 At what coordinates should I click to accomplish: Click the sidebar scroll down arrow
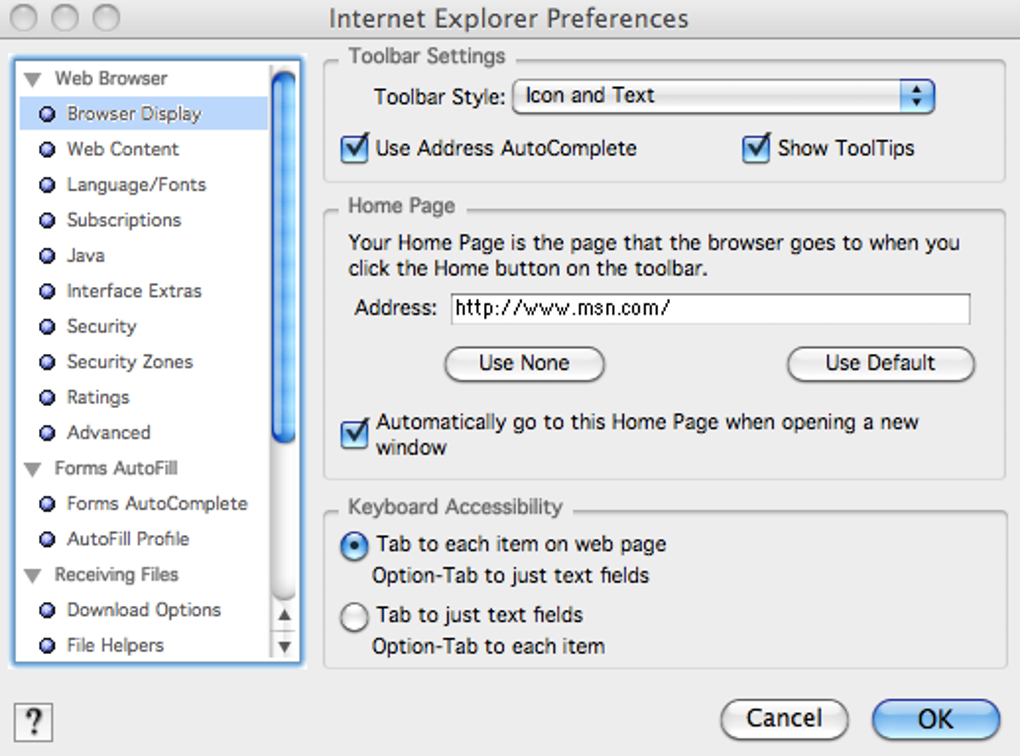pyautogui.click(x=284, y=647)
